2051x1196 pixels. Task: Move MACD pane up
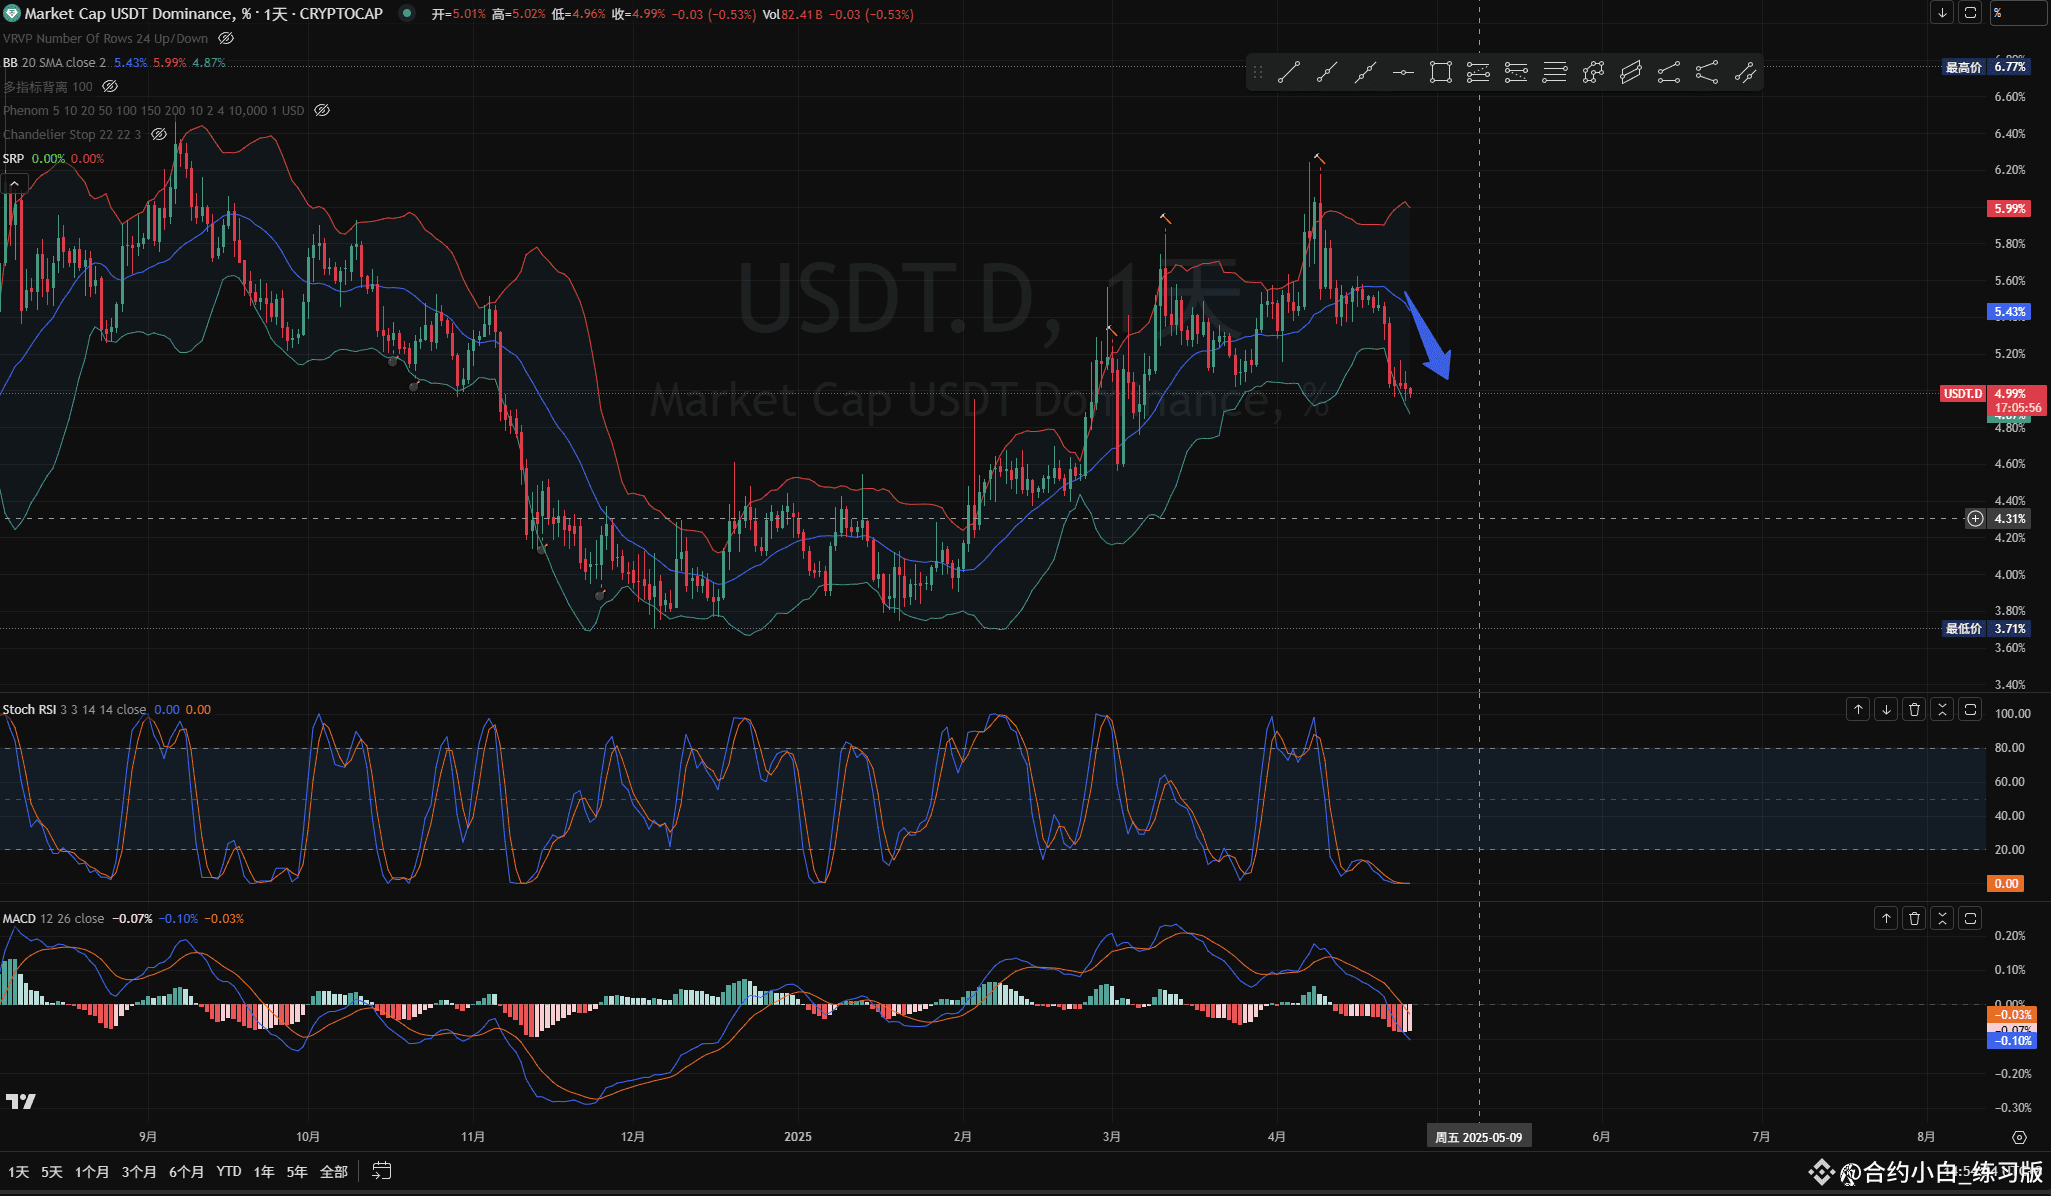(1886, 918)
